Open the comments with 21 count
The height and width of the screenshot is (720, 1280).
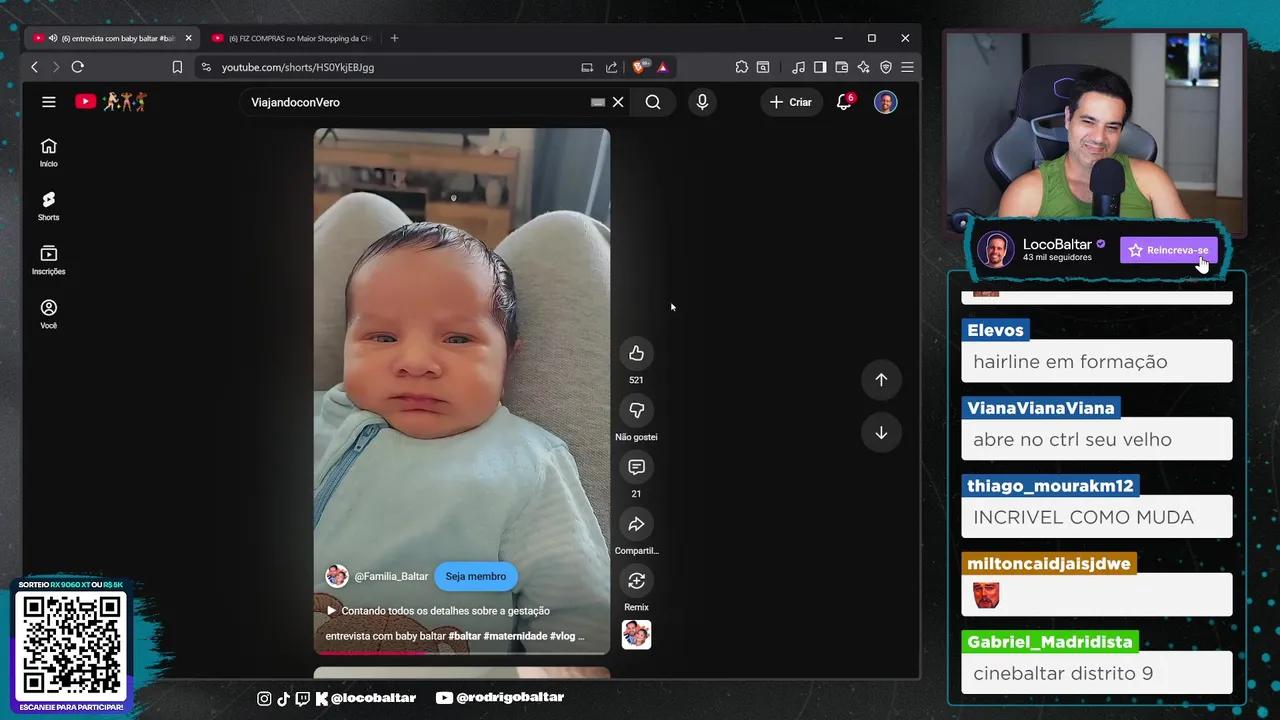[x=636, y=467]
